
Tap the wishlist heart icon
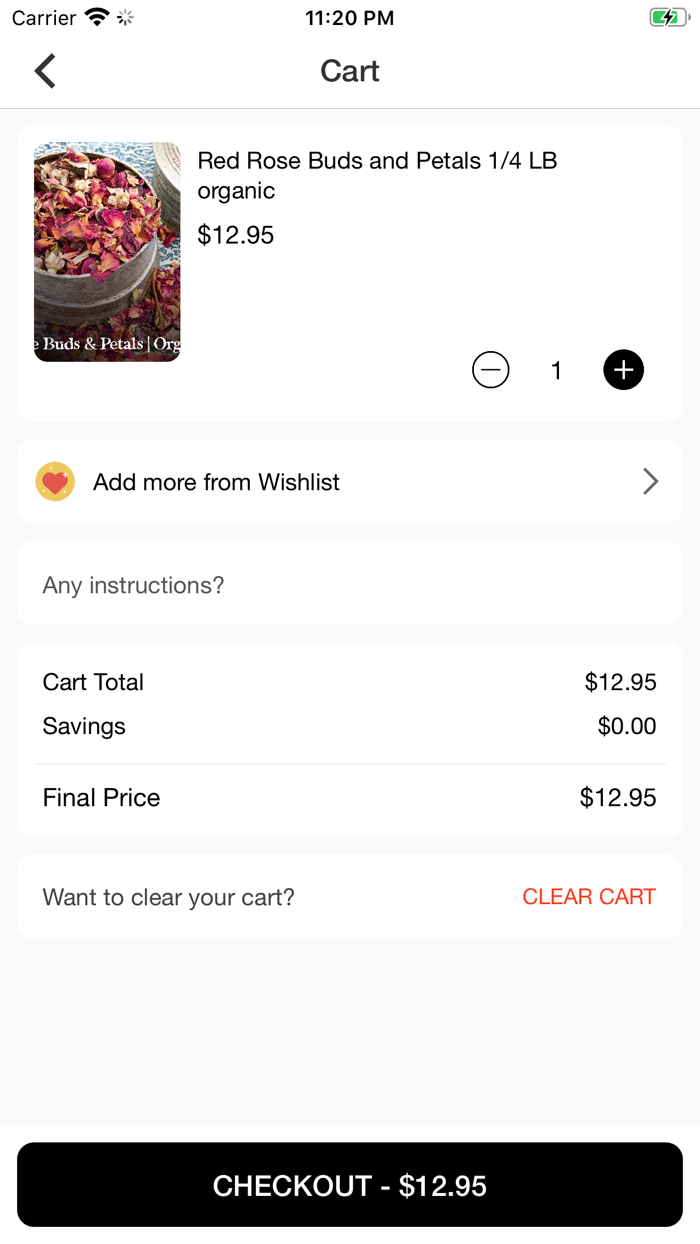click(55, 482)
